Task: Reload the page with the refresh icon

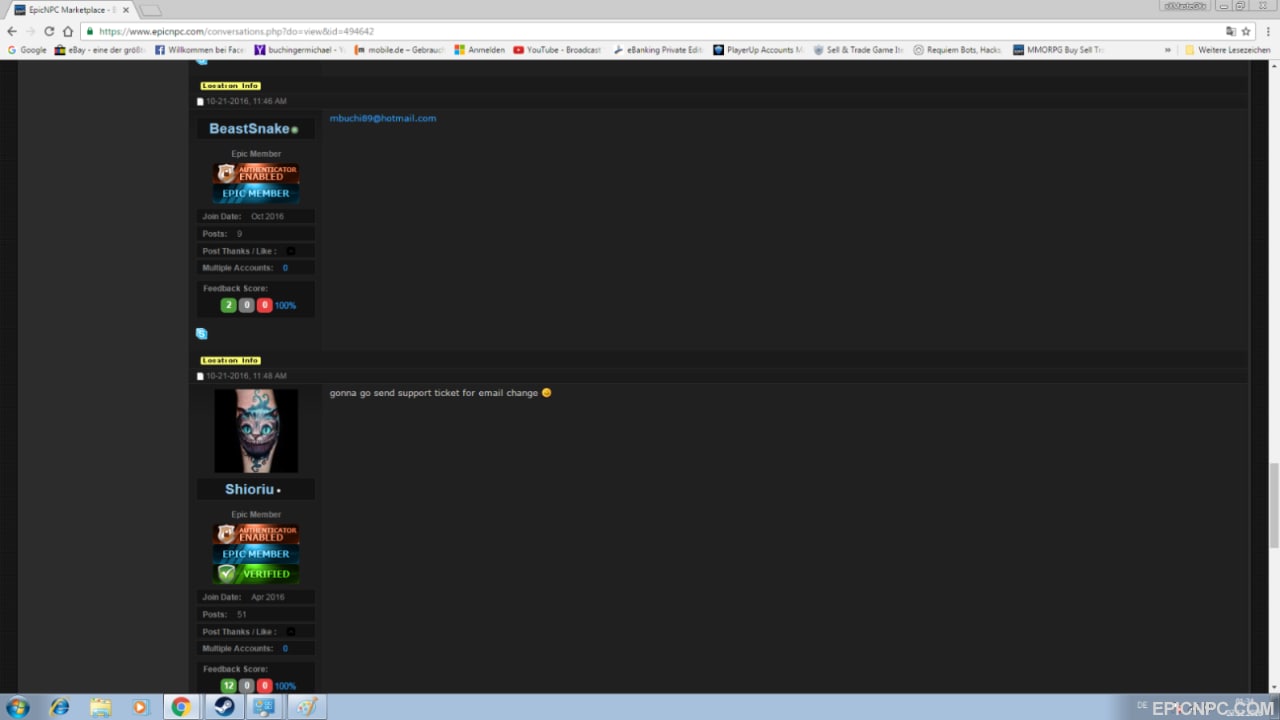Action: (48, 31)
